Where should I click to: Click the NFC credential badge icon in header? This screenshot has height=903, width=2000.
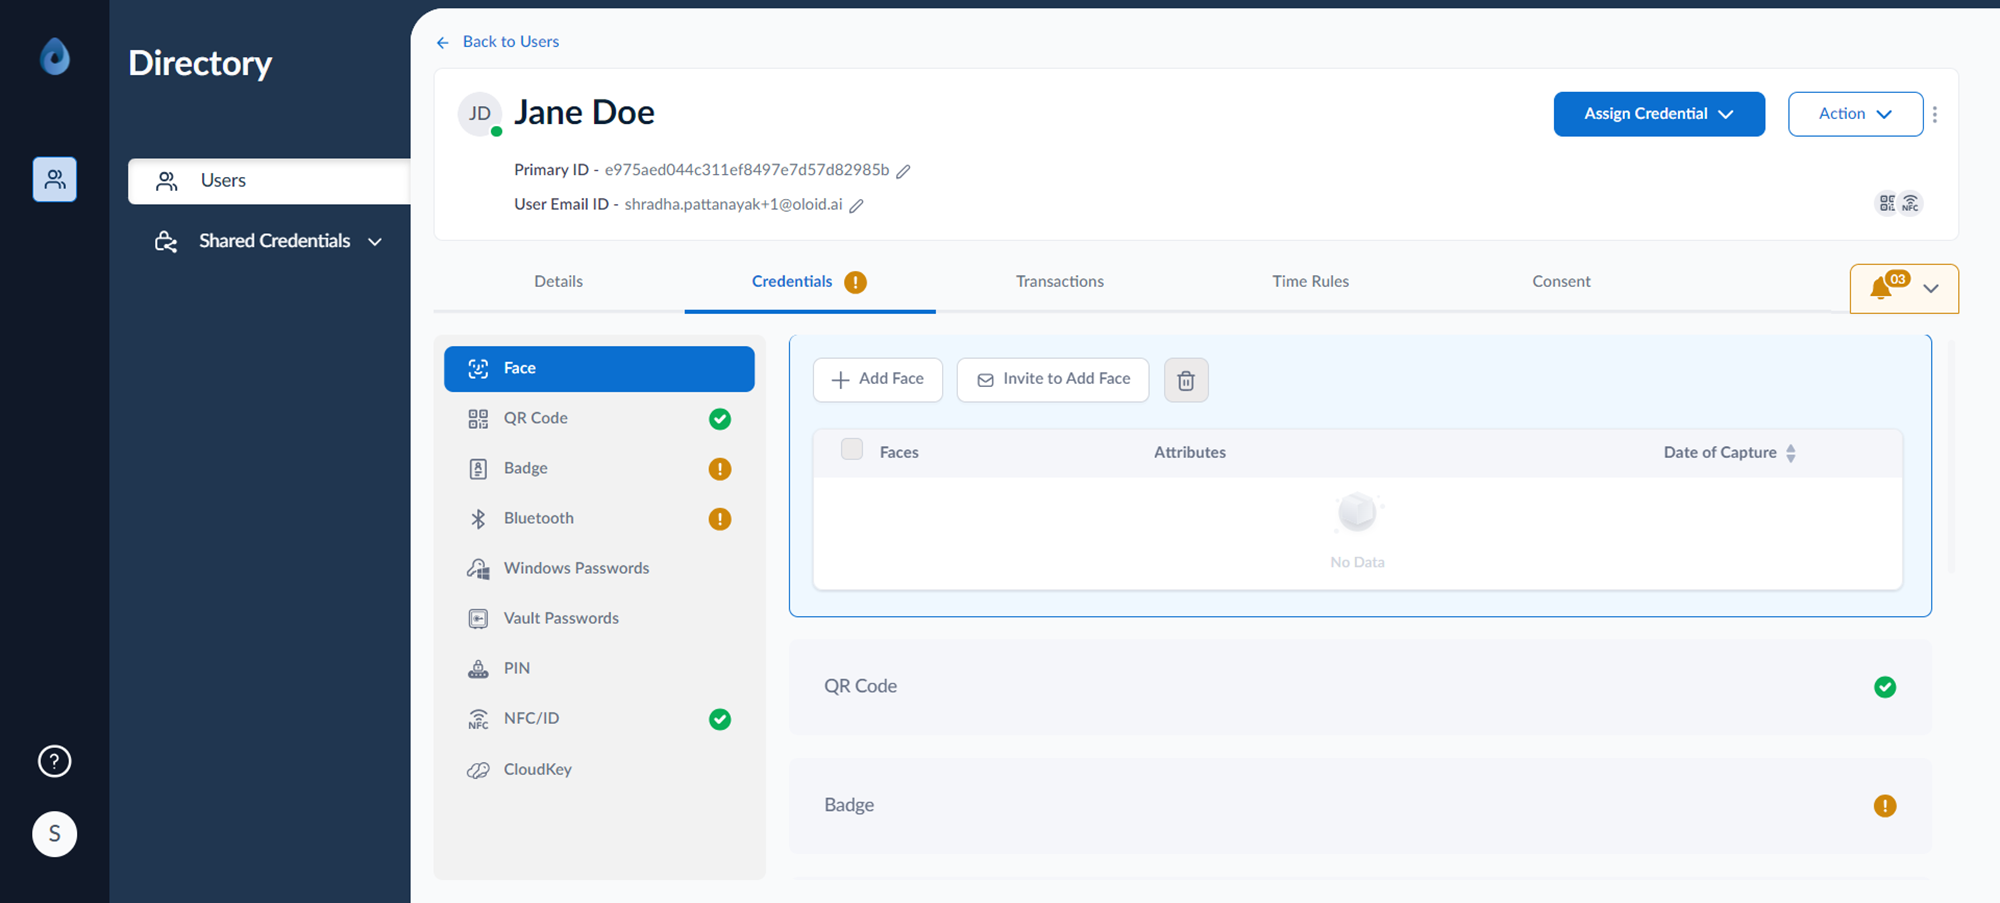(x=1911, y=203)
